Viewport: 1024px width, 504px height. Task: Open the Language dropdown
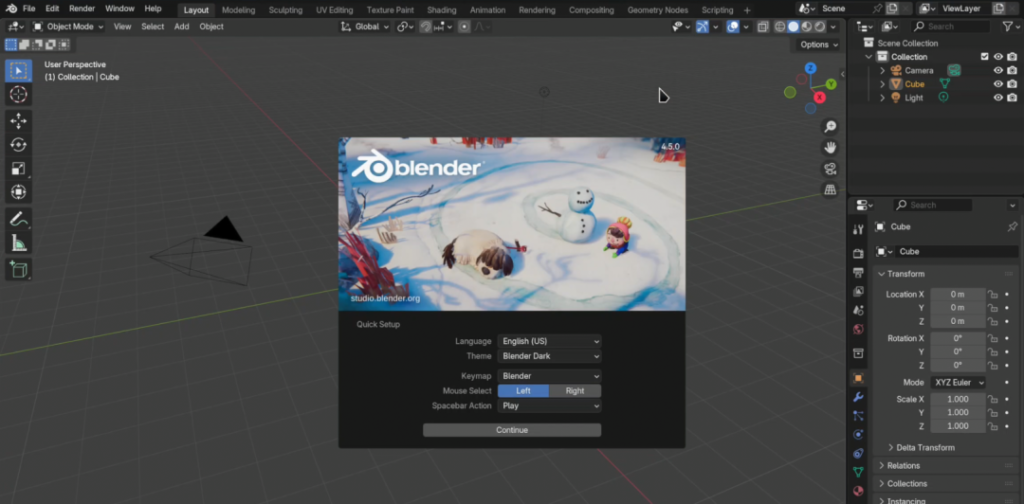(549, 341)
